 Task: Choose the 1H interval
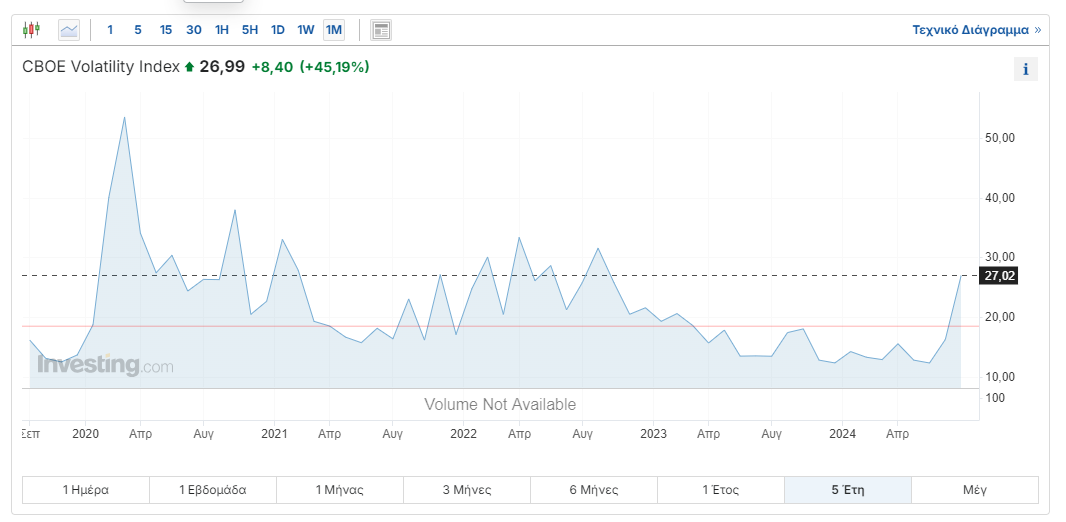222,30
